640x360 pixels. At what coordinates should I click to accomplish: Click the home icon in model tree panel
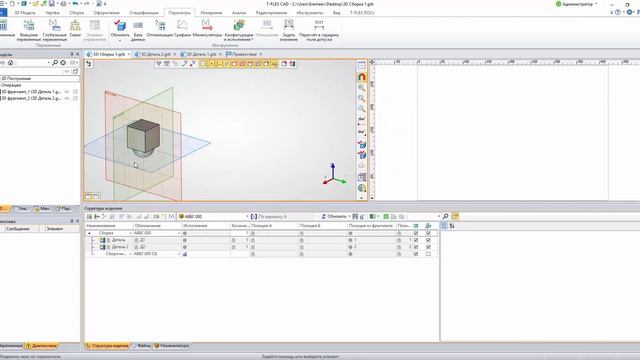11,62
